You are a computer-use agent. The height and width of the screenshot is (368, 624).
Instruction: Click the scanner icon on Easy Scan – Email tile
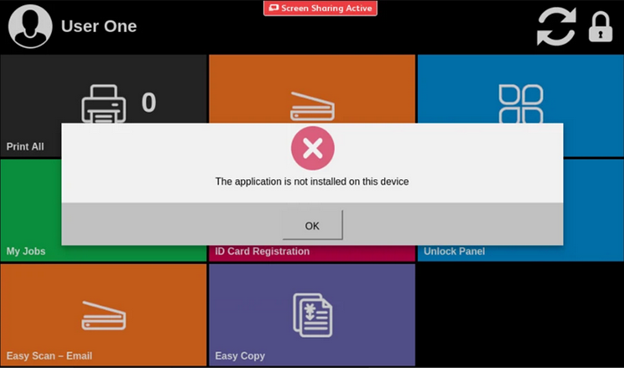coord(104,316)
